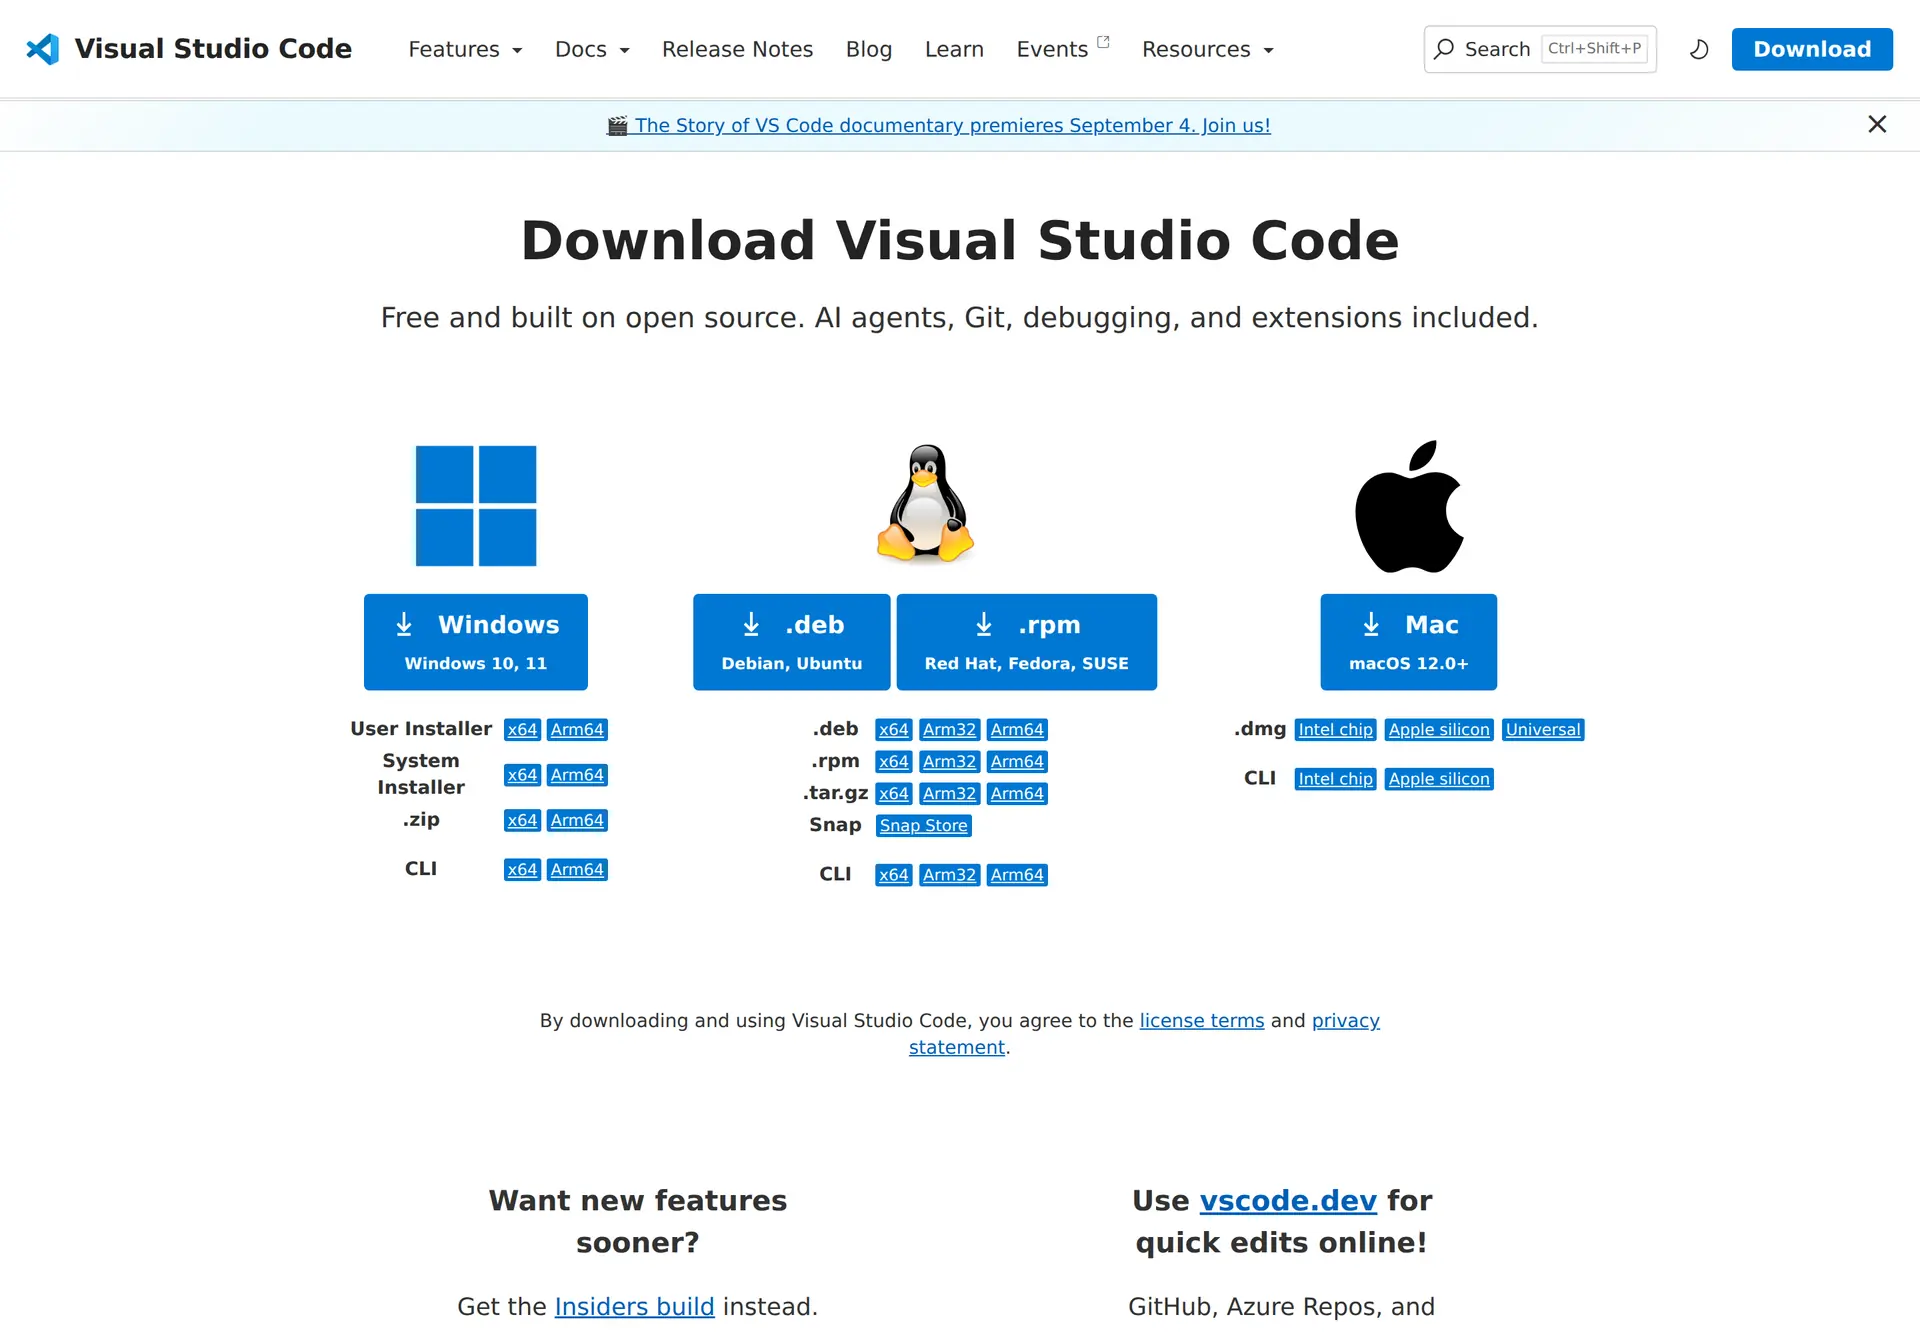This screenshot has height=1333, width=1920.
Task: Select Mac .dmg Apple silicon link
Action: (x=1439, y=730)
